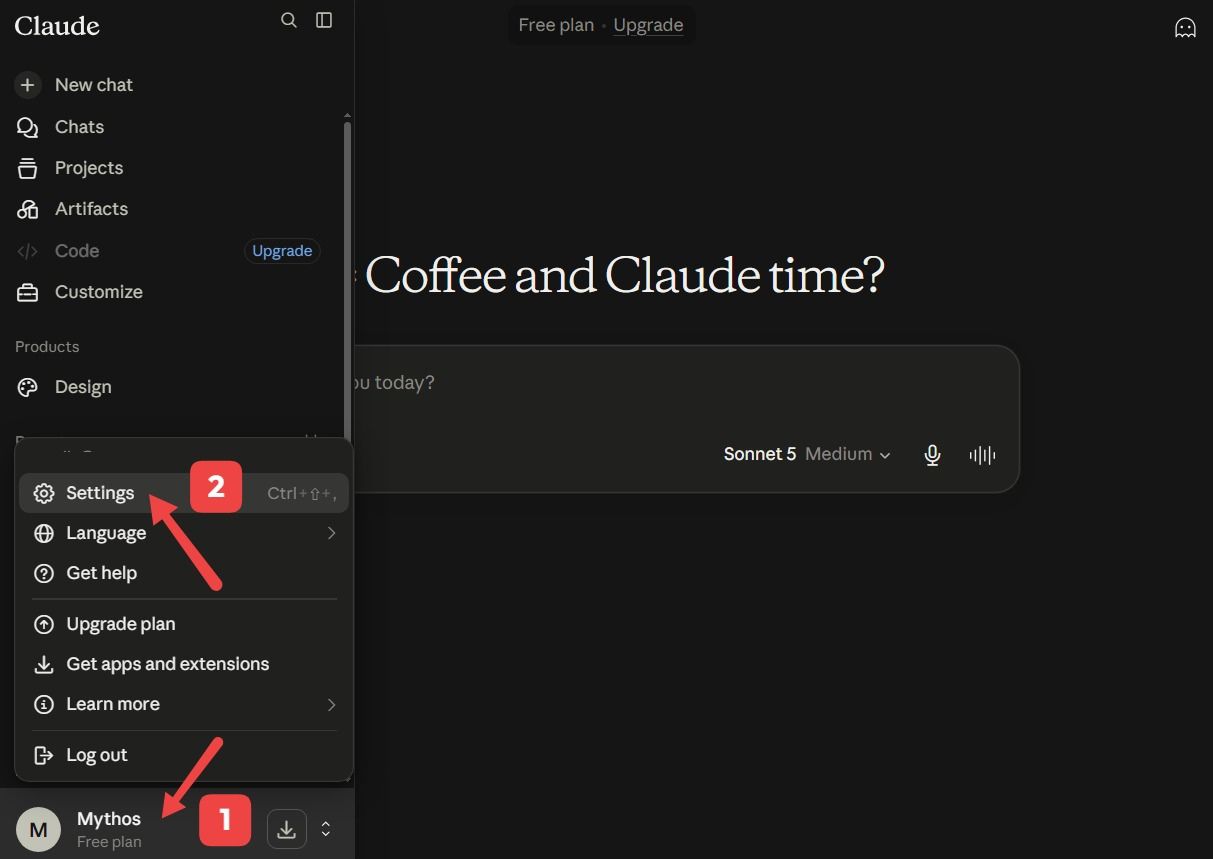Viewport: 1213px width, 859px height.
Task: Click the Code brackets icon
Action: tap(27, 251)
